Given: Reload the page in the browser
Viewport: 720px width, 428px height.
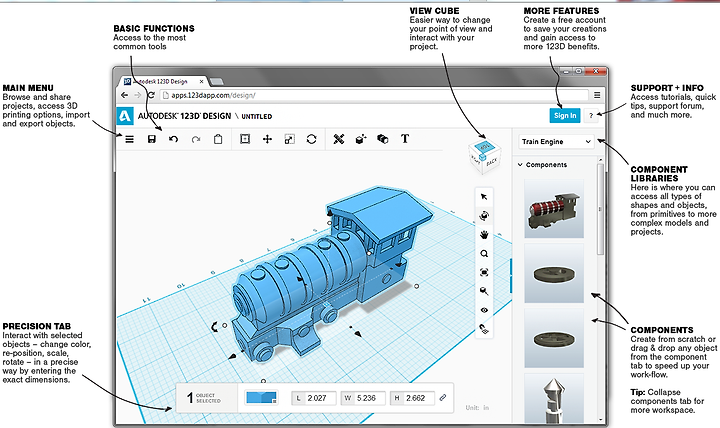Looking at the screenshot, I should pos(151,95).
